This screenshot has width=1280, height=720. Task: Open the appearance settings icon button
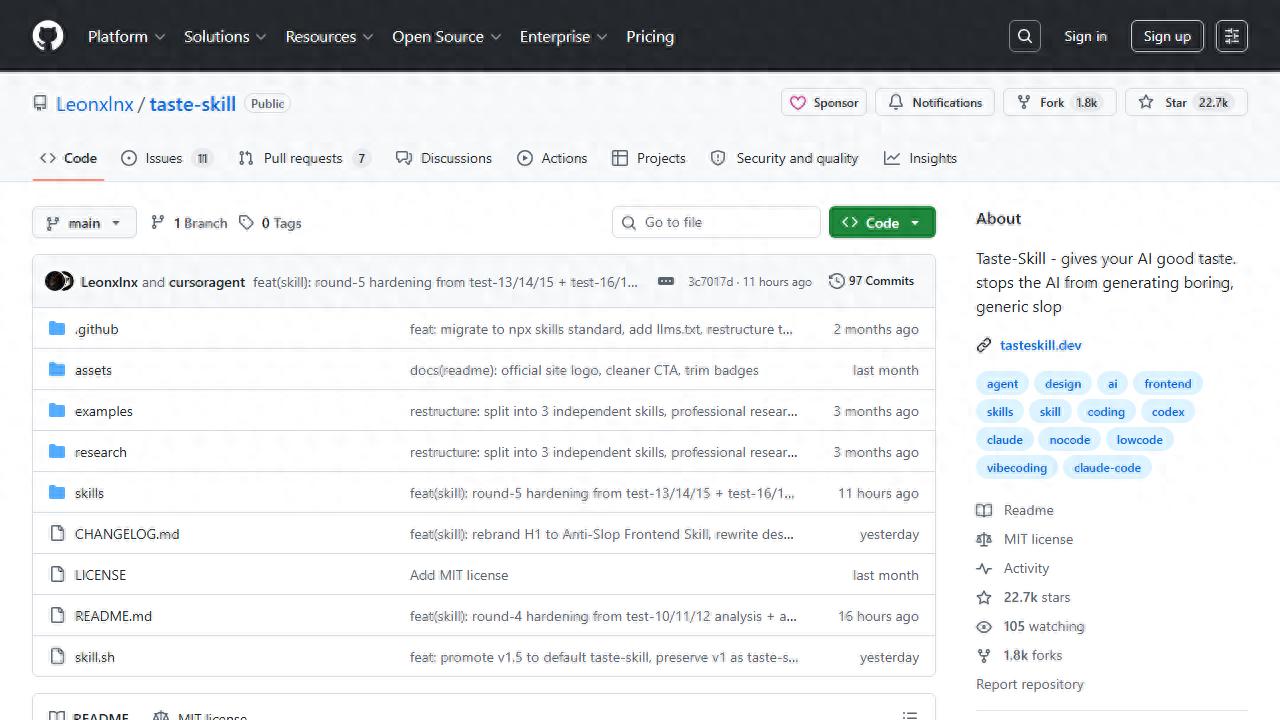tap(1232, 36)
